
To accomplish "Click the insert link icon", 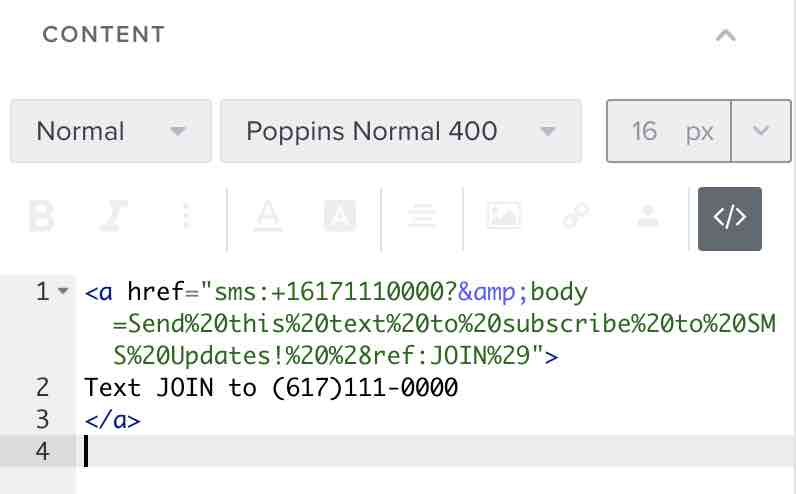I will point(576,216).
